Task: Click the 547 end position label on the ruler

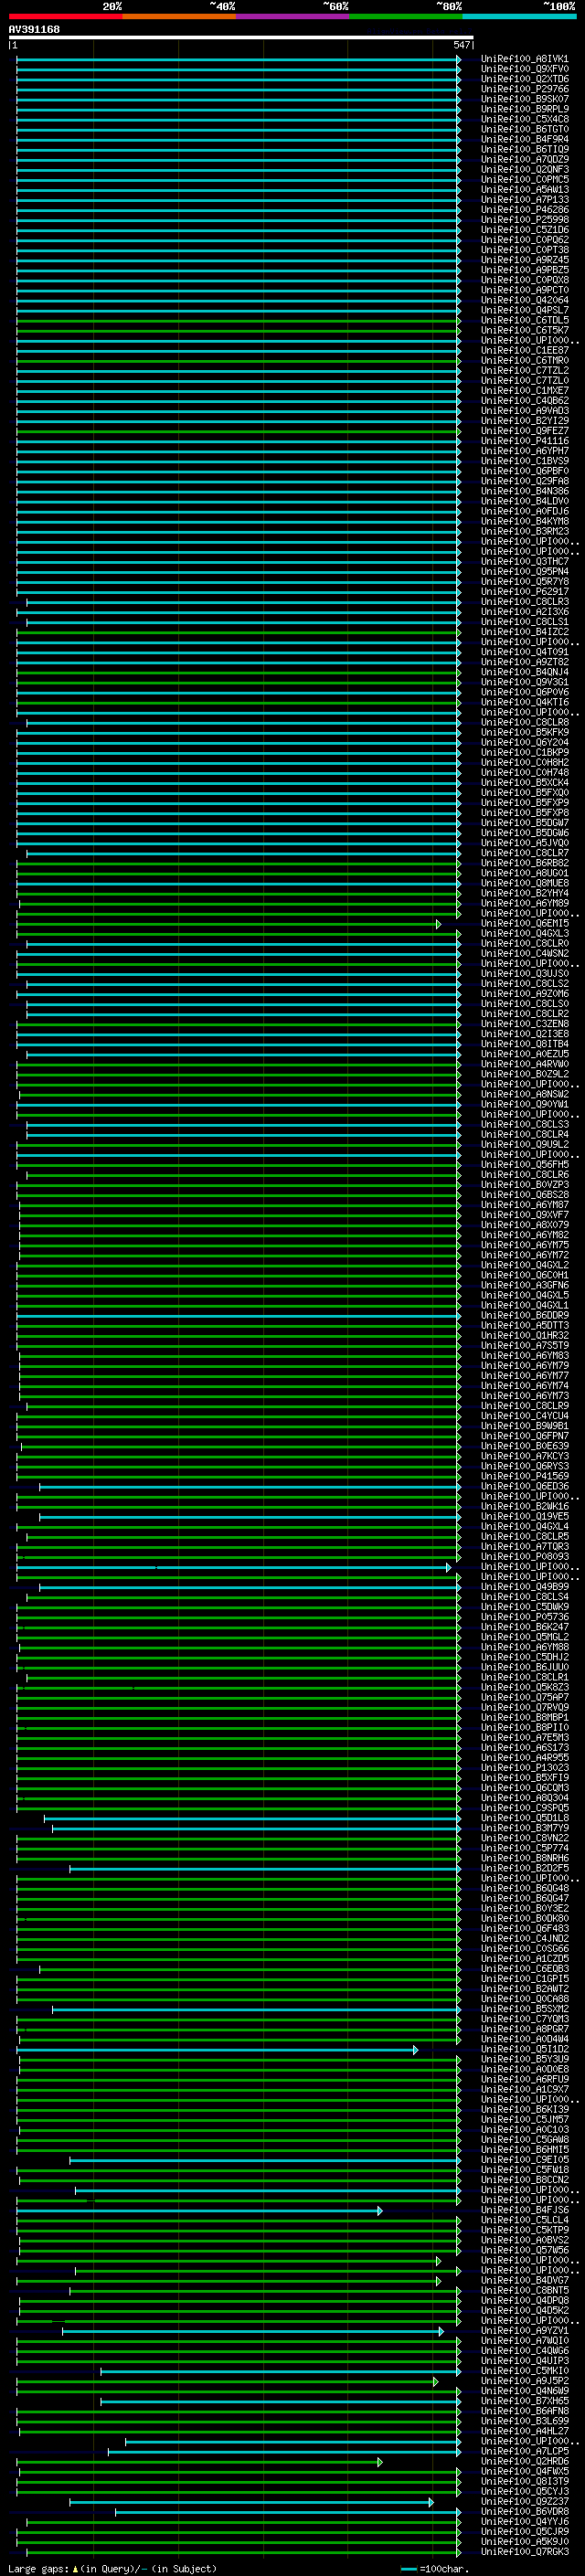Action: click(461, 45)
